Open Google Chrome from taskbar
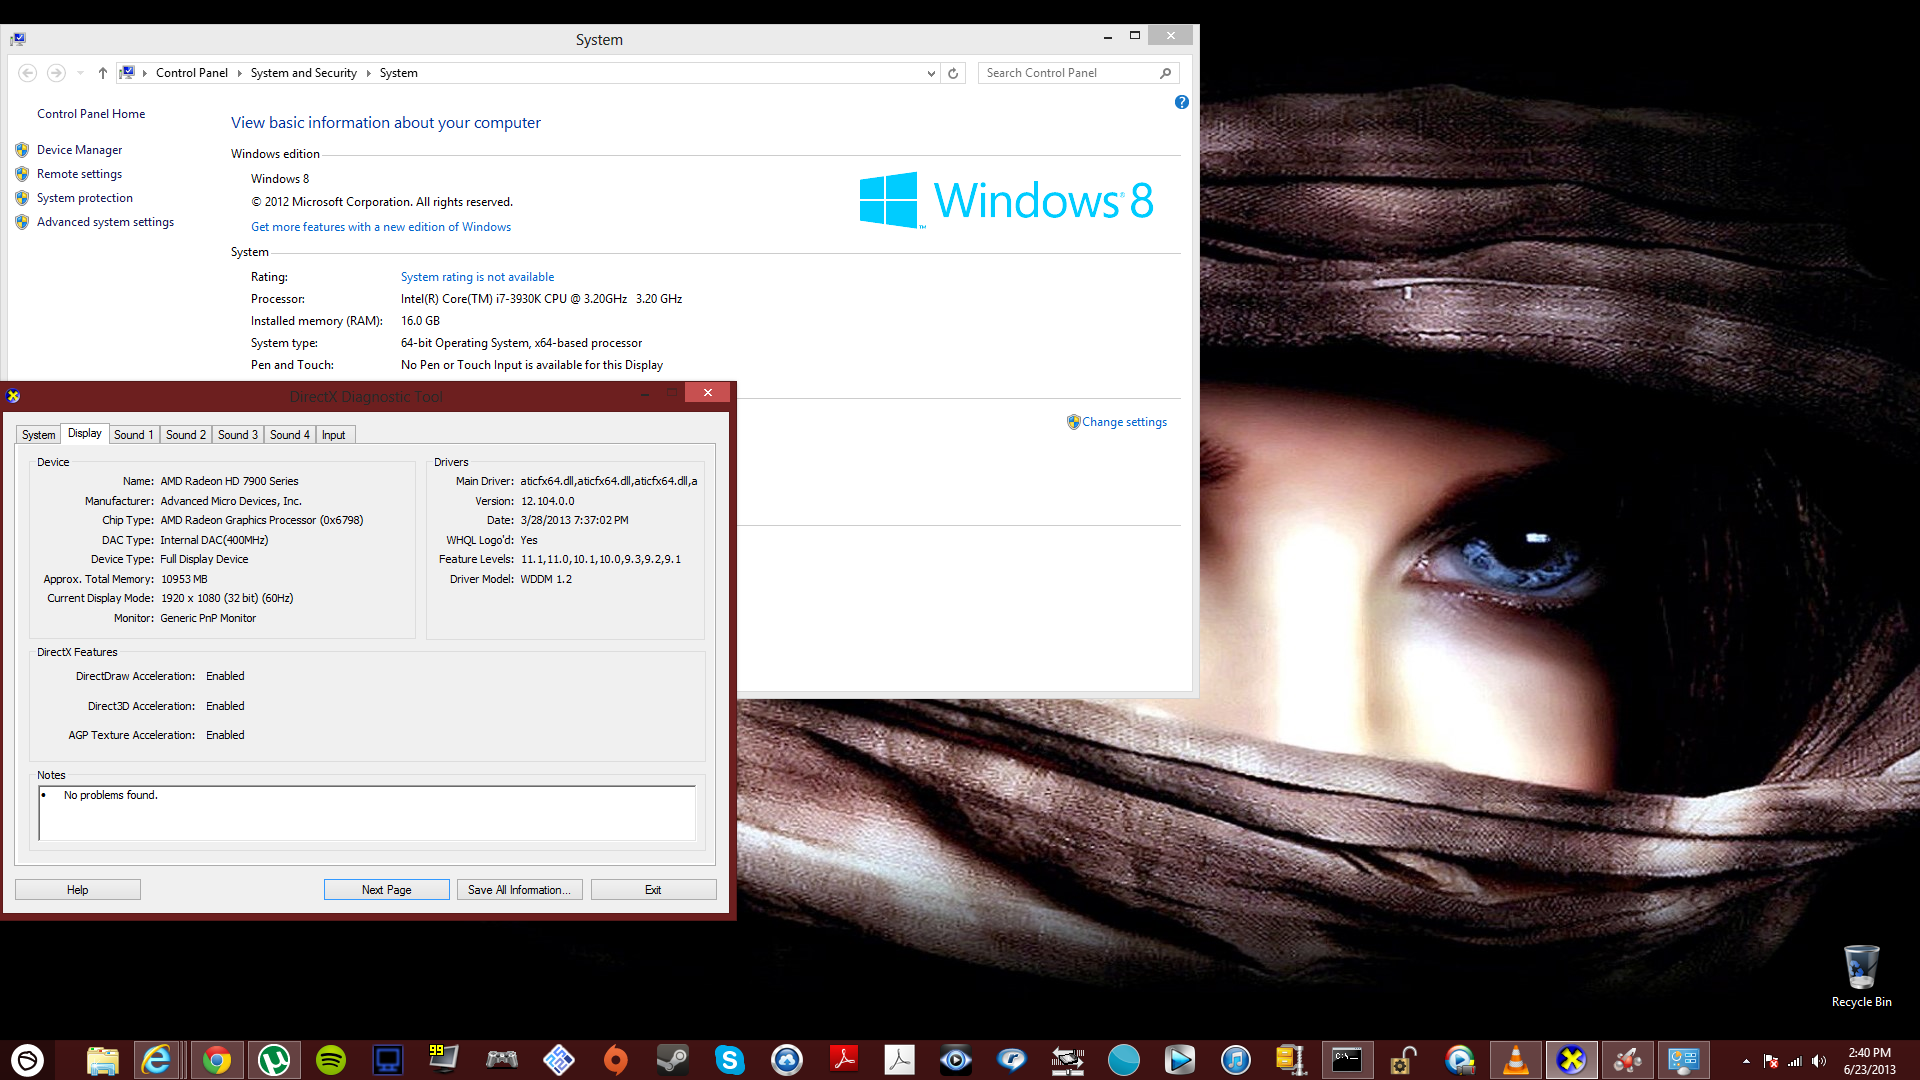 tap(216, 1060)
